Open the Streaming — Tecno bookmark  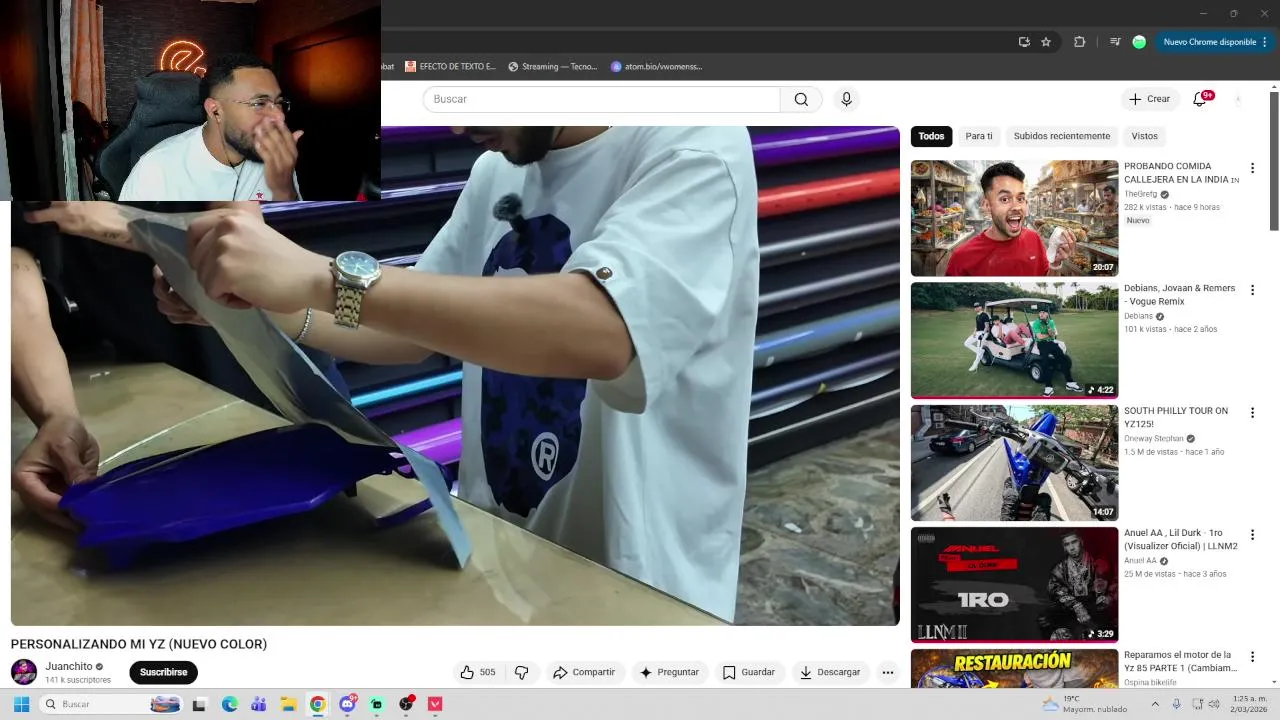click(x=552, y=67)
